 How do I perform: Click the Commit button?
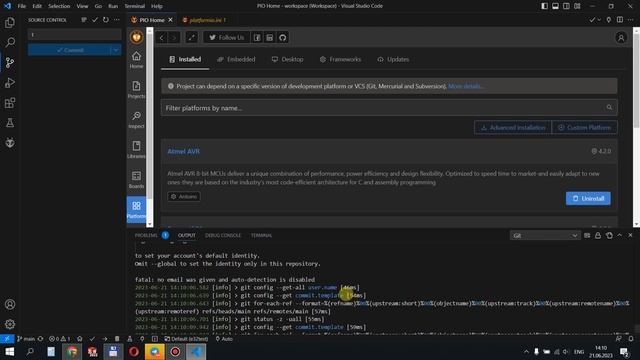69,50
